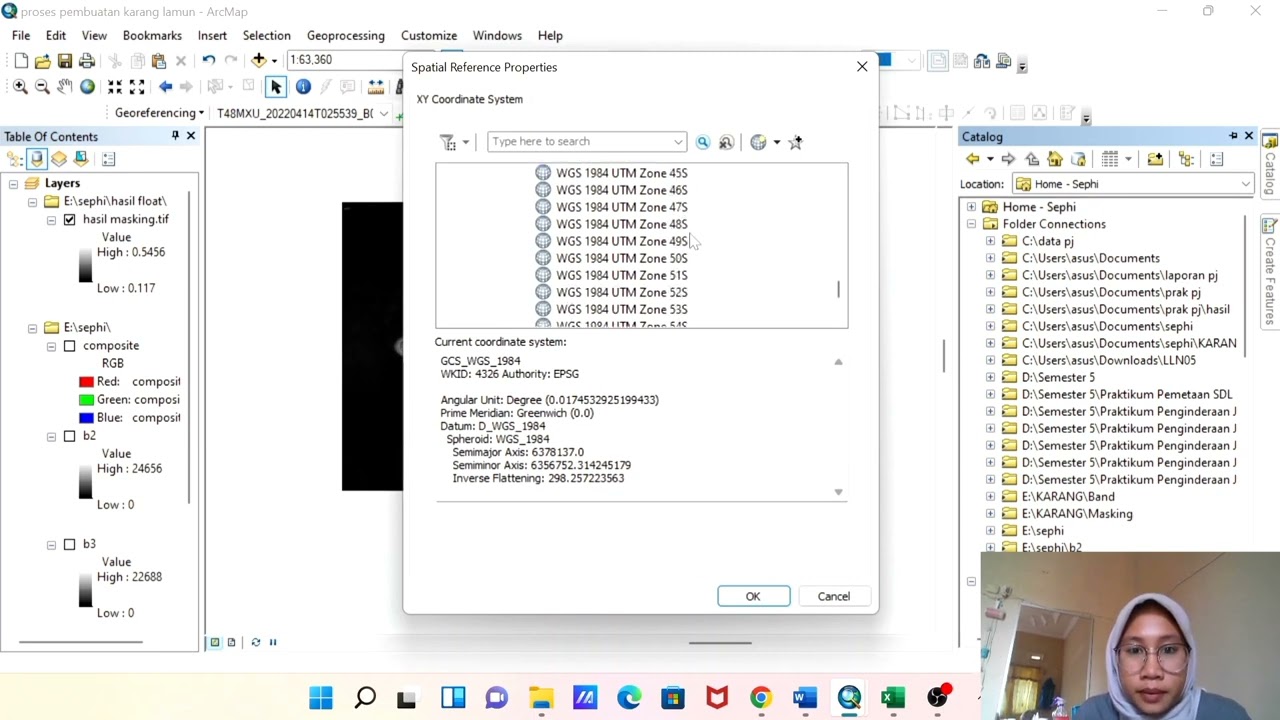Expand the Home - Sephi catalog node
The height and width of the screenshot is (720, 1280).
pyautogui.click(x=971, y=207)
